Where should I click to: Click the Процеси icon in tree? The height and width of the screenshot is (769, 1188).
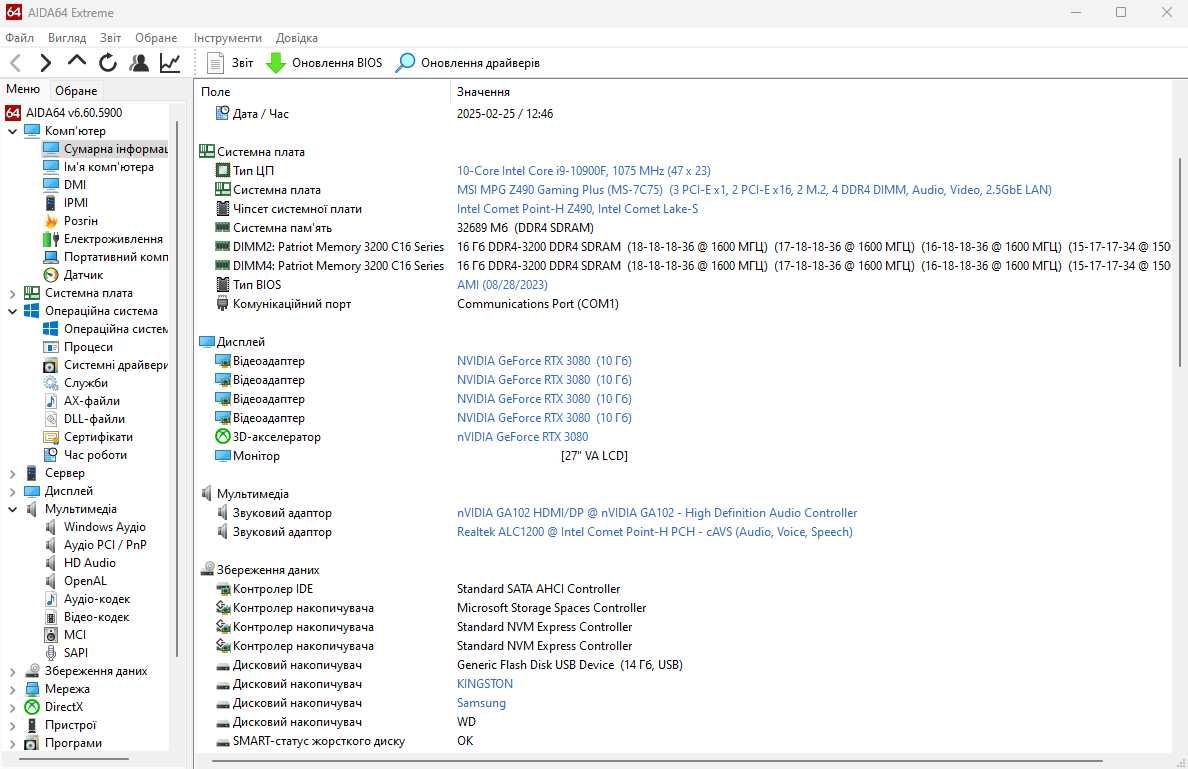(51, 347)
